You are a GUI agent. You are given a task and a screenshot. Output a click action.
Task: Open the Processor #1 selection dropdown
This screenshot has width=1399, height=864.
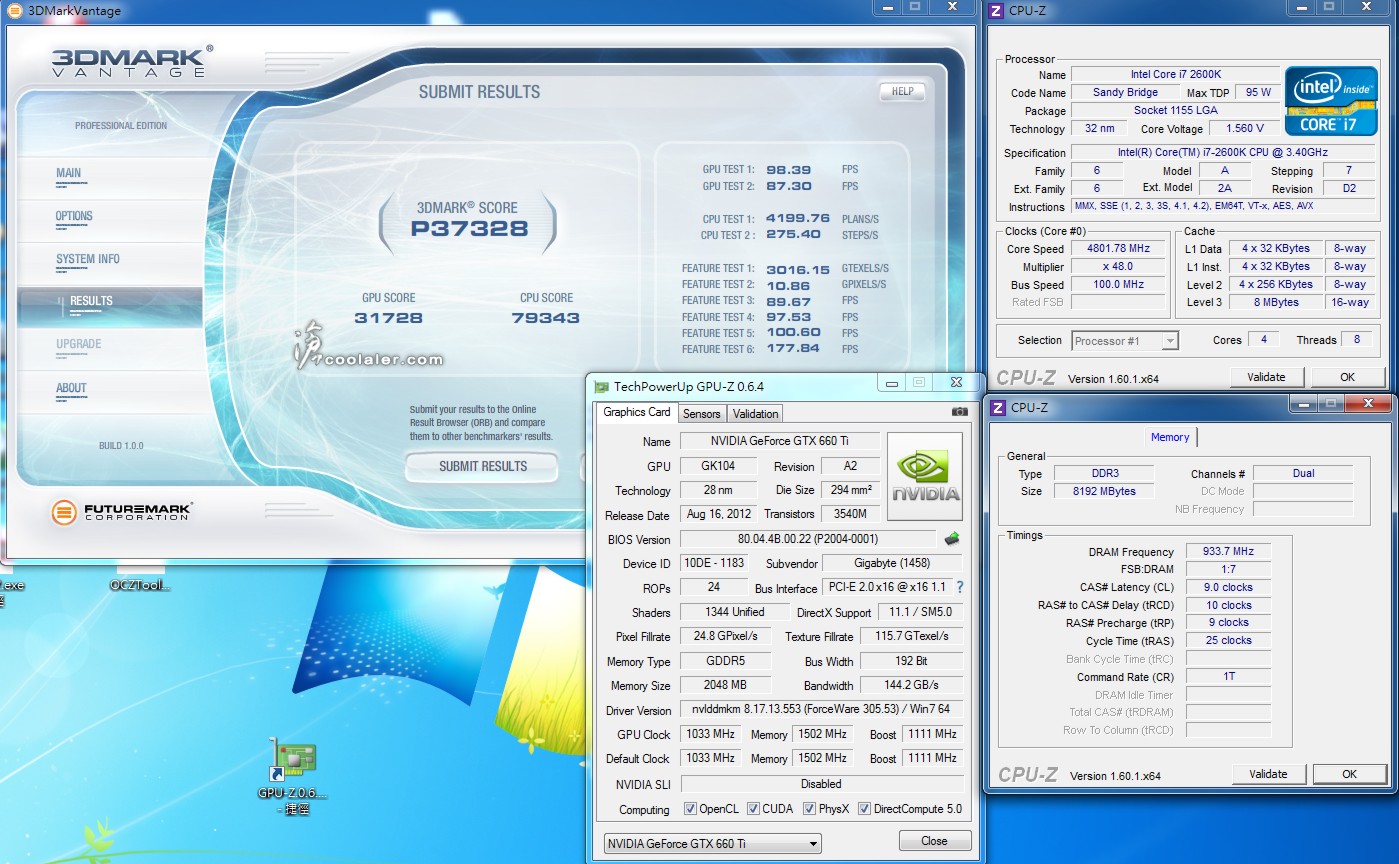(1125, 341)
